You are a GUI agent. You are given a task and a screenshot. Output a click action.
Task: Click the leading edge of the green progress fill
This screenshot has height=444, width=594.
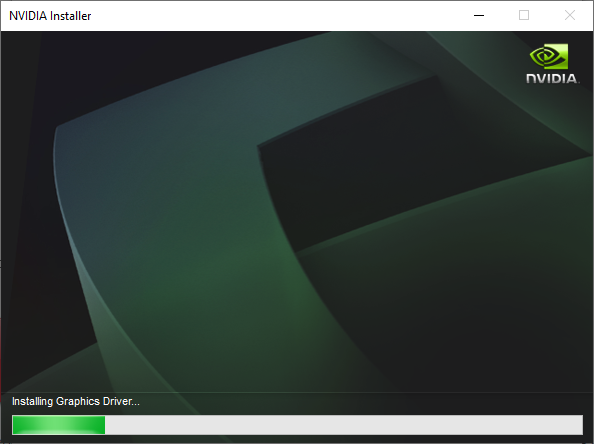[104, 425]
